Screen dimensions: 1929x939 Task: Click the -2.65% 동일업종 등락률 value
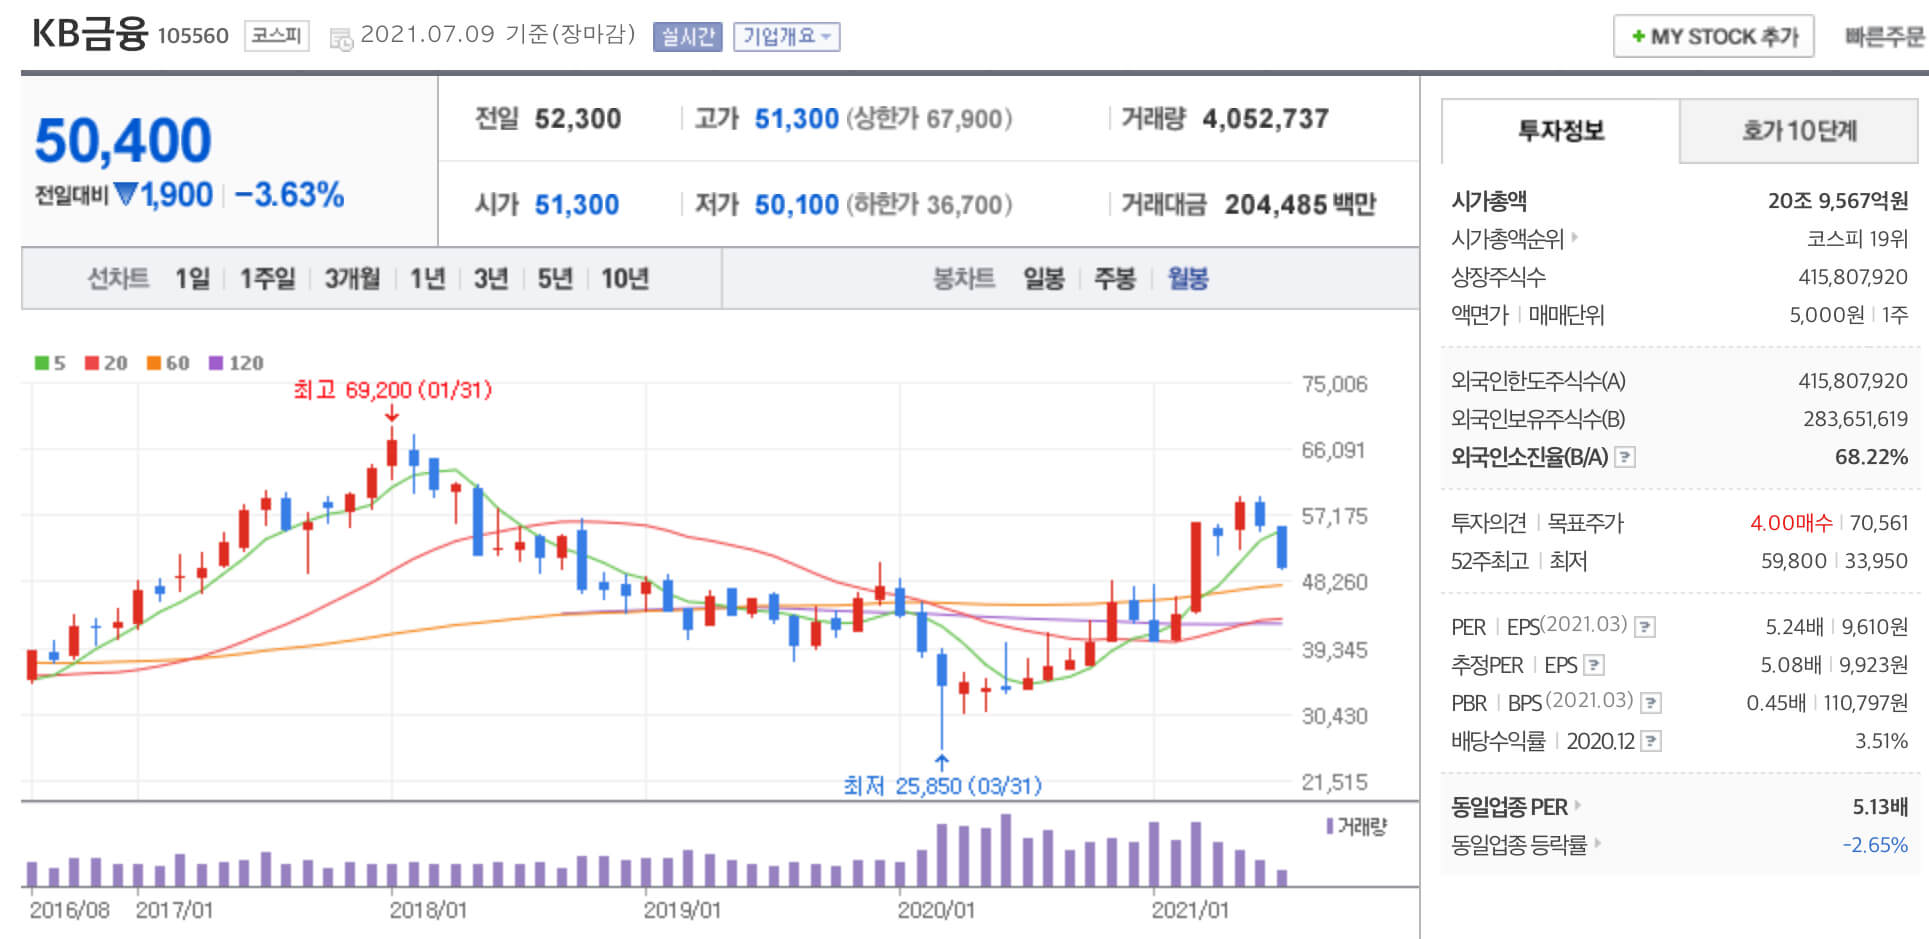coord(1875,845)
